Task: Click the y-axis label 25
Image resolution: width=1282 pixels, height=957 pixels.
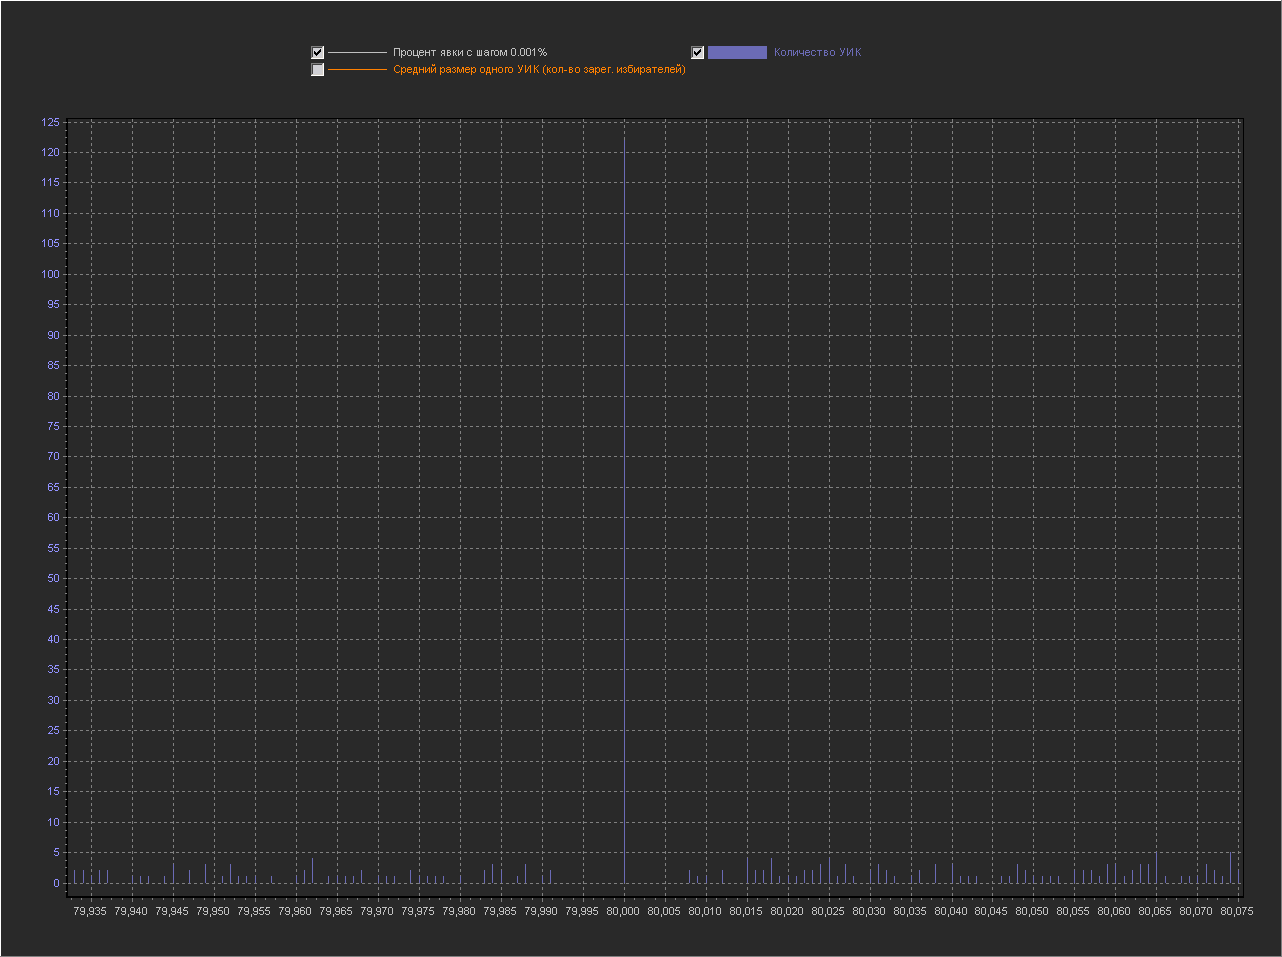Action: (54, 730)
